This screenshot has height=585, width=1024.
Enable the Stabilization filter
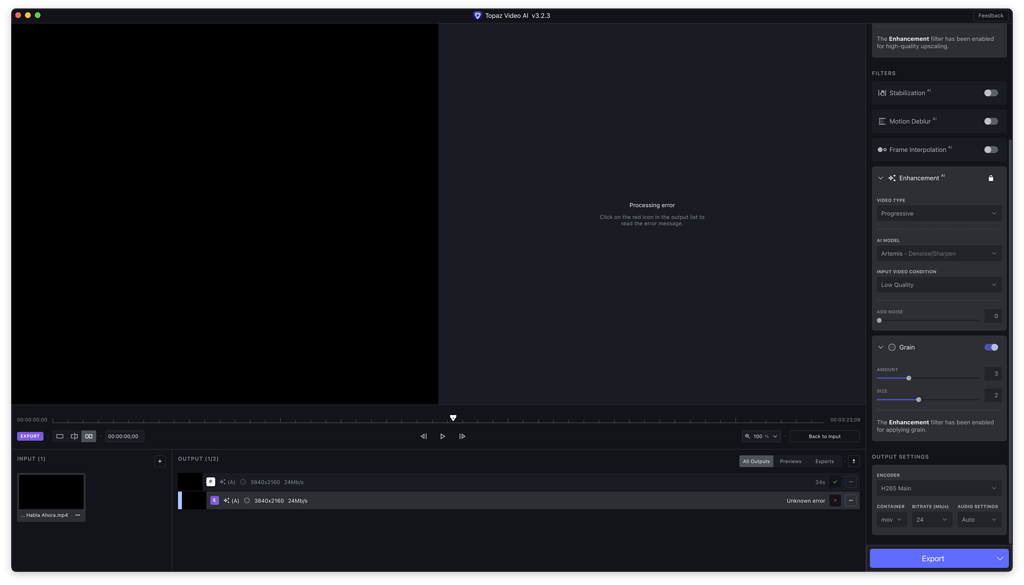(x=989, y=92)
